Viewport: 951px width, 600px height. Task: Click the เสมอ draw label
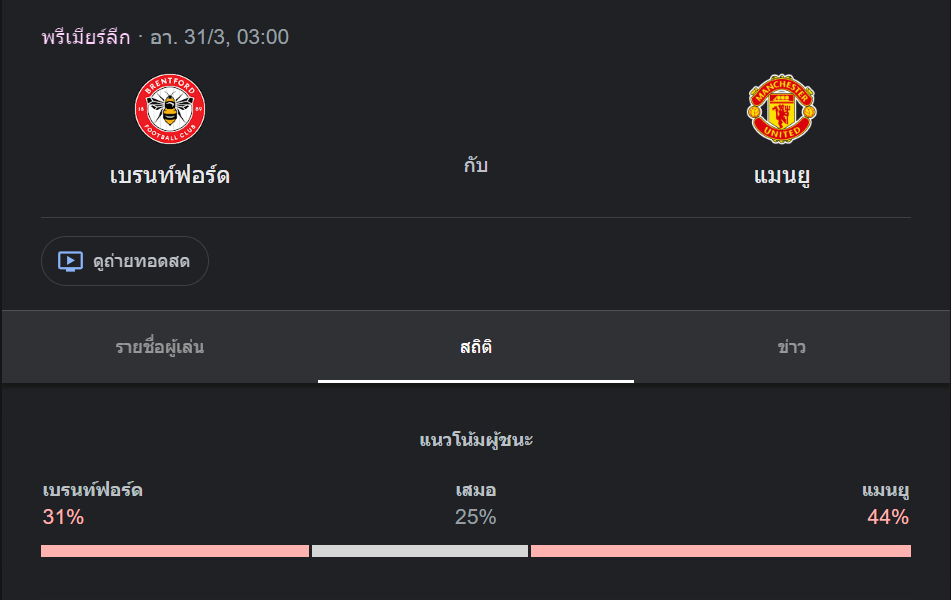[476, 490]
